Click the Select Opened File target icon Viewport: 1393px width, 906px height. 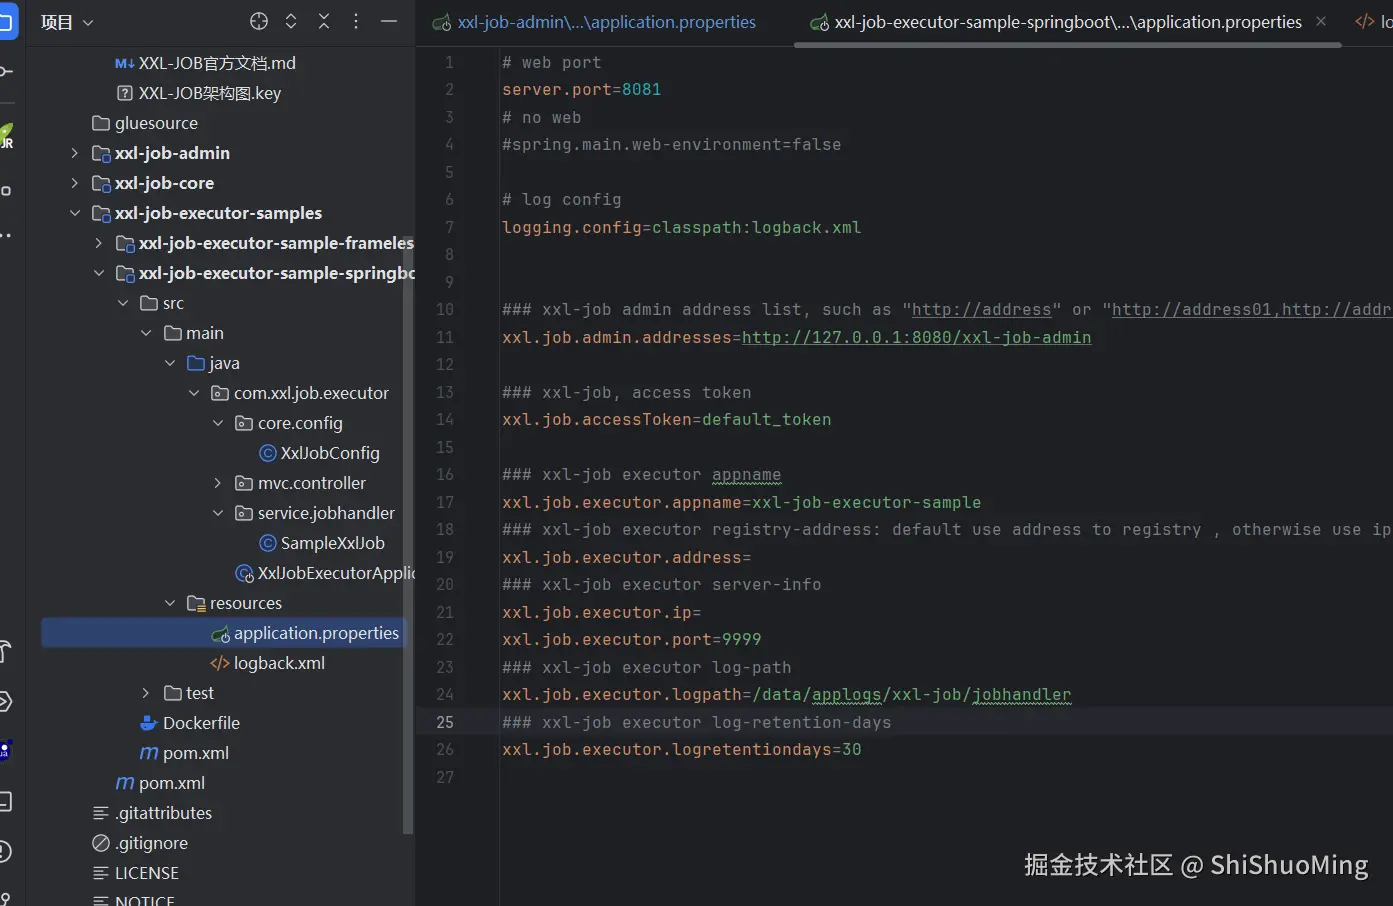click(259, 21)
